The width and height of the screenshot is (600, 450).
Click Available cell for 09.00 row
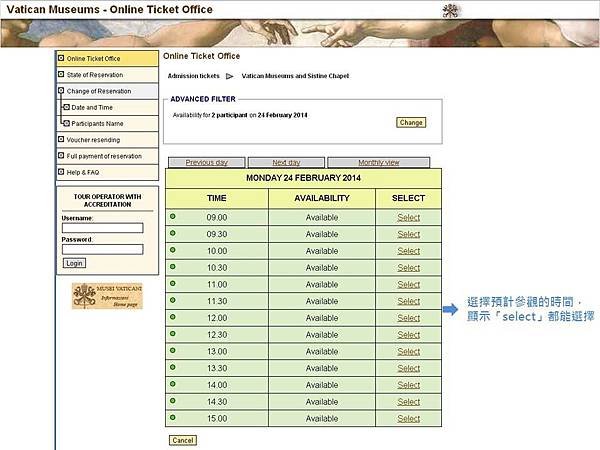322,217
